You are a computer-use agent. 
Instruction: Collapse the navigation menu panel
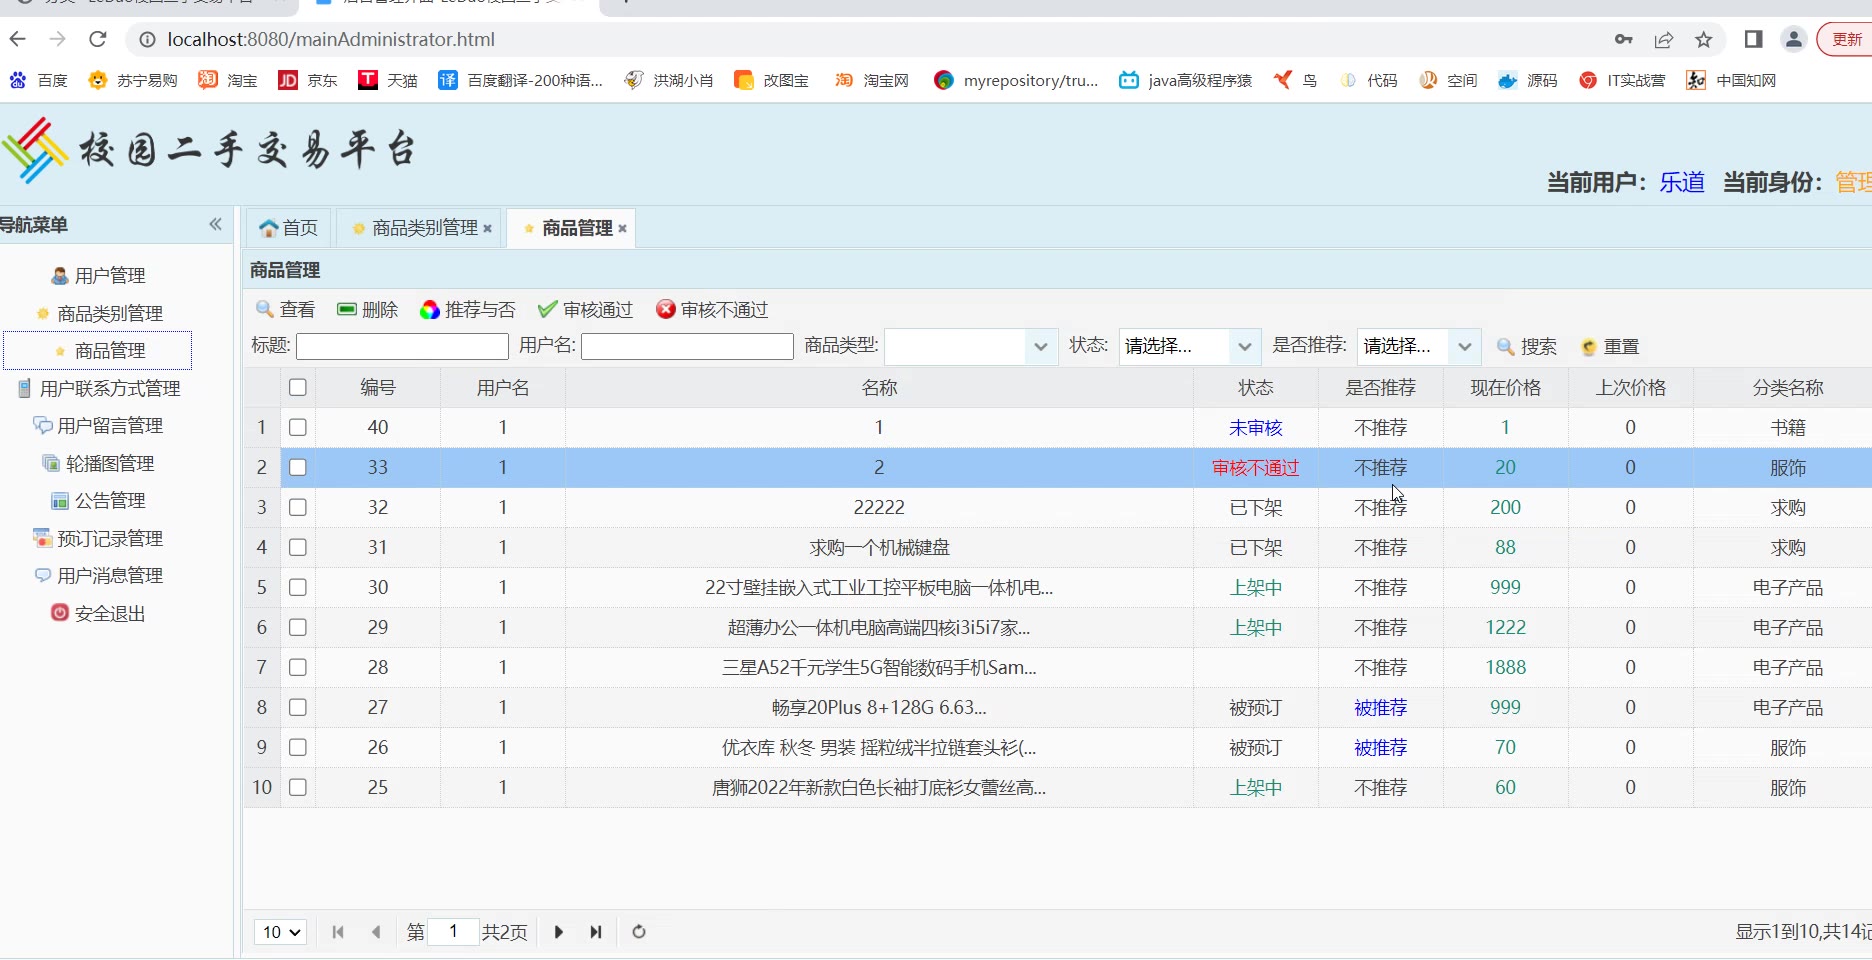coord(215,225)
